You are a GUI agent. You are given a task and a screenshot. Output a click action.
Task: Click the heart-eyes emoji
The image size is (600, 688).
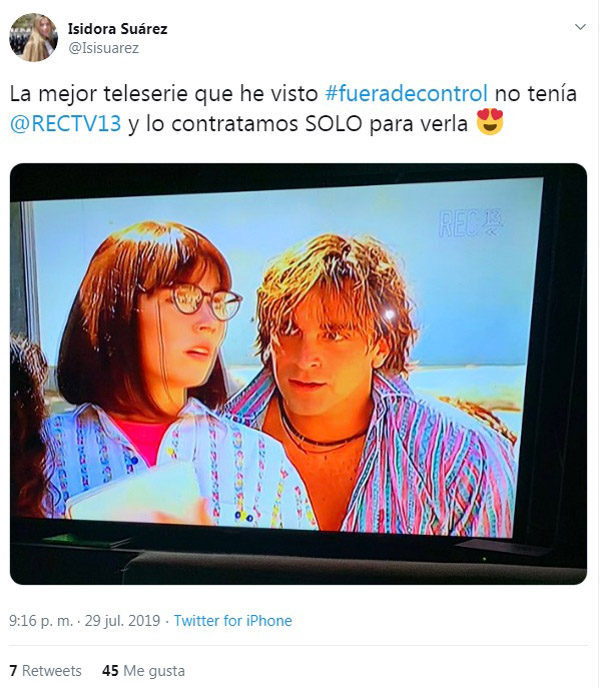(x=490, y=122)
